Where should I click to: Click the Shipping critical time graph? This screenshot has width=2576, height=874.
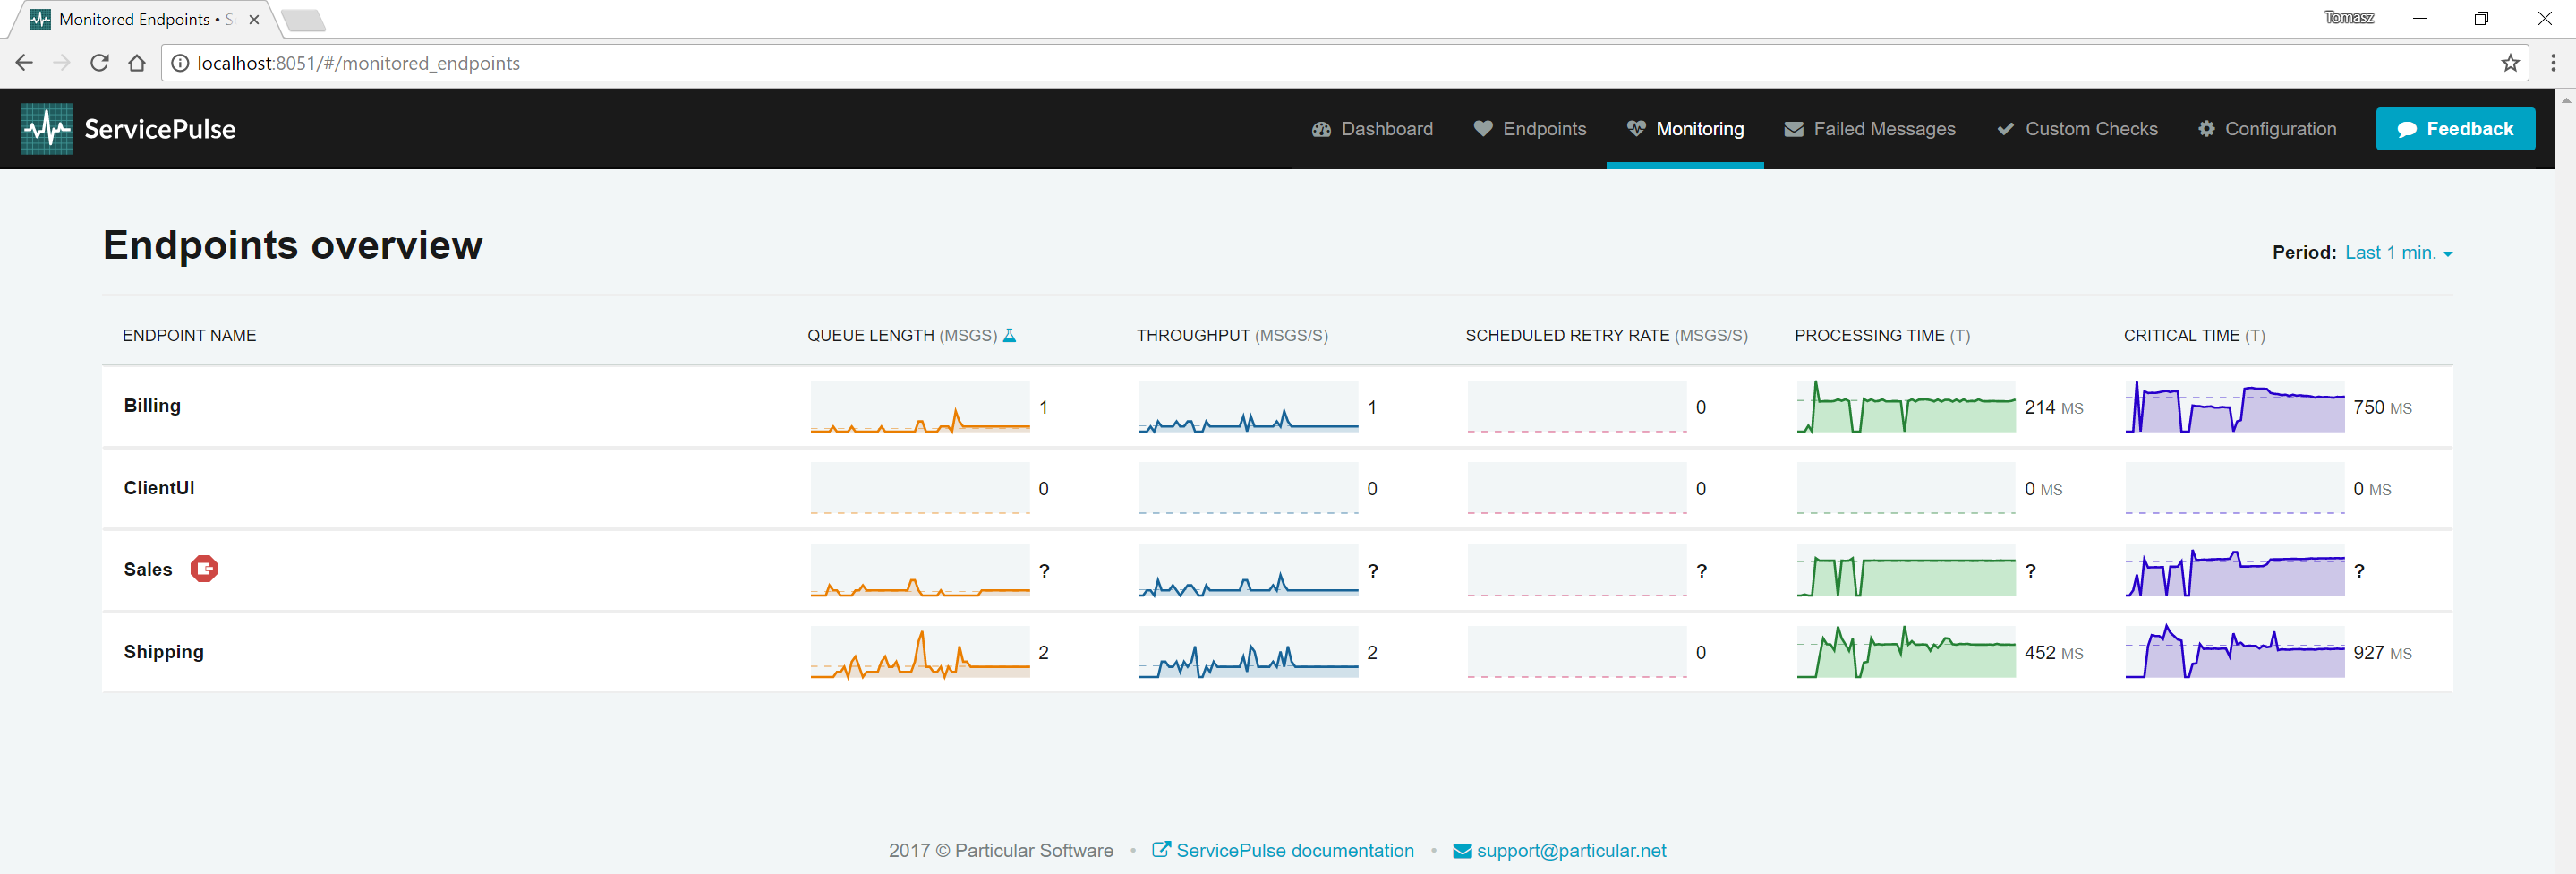[2235, 652]
